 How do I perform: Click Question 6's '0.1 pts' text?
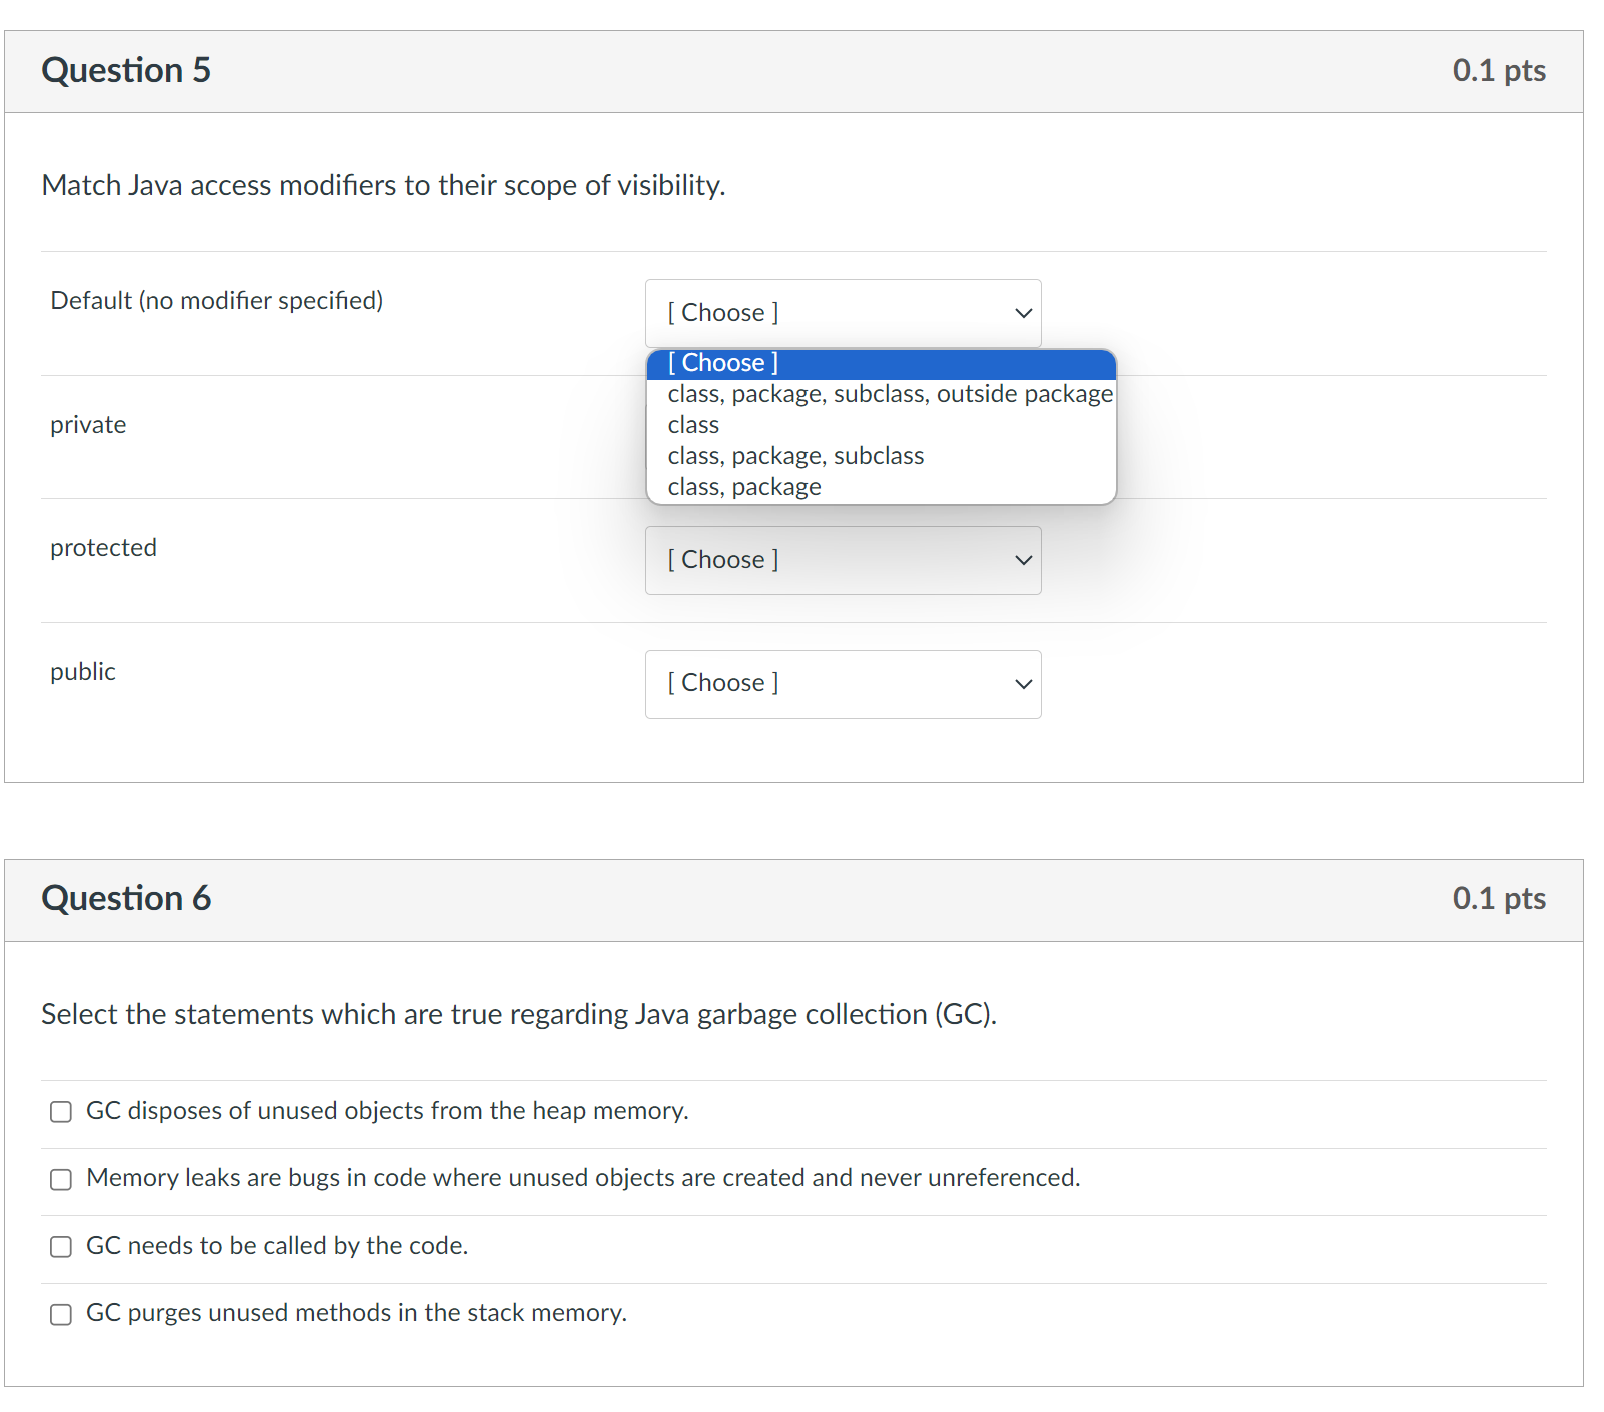[1499, 898]
